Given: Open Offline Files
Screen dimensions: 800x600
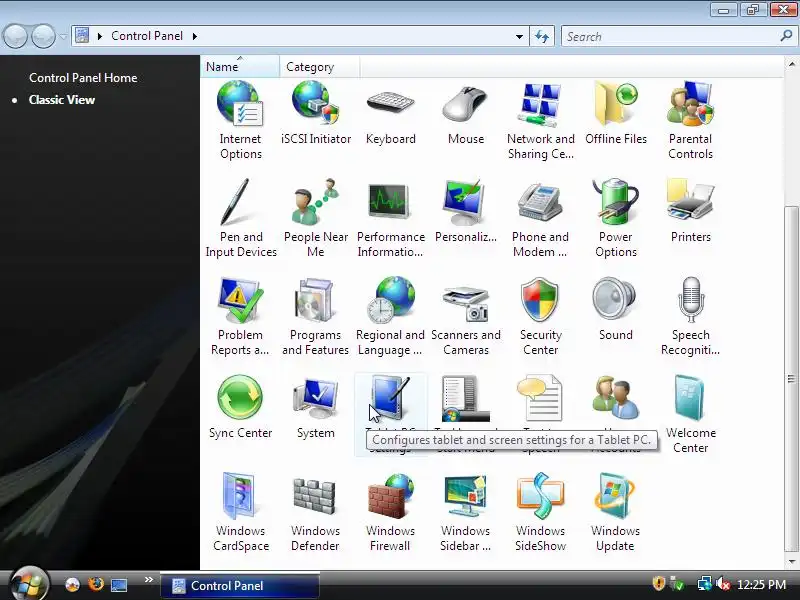Looking at the screenshot, I should click(x=616, y=114).
